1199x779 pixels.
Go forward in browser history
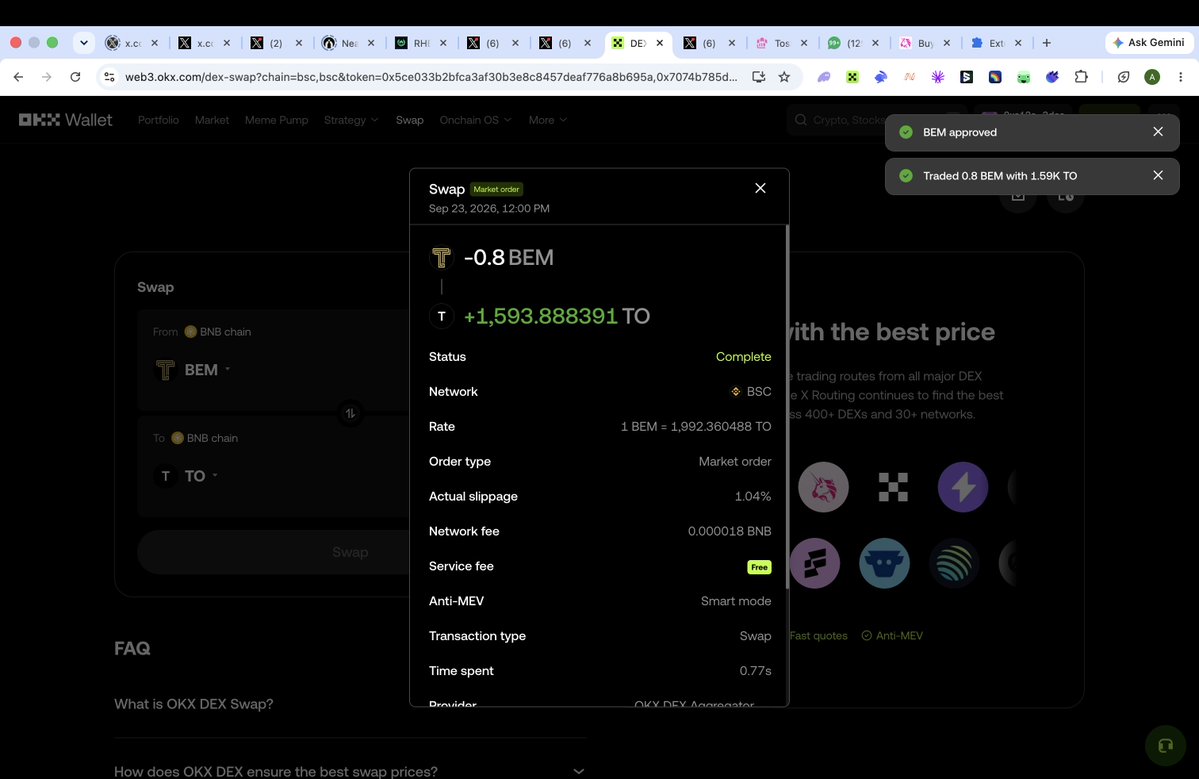[47, 76]
